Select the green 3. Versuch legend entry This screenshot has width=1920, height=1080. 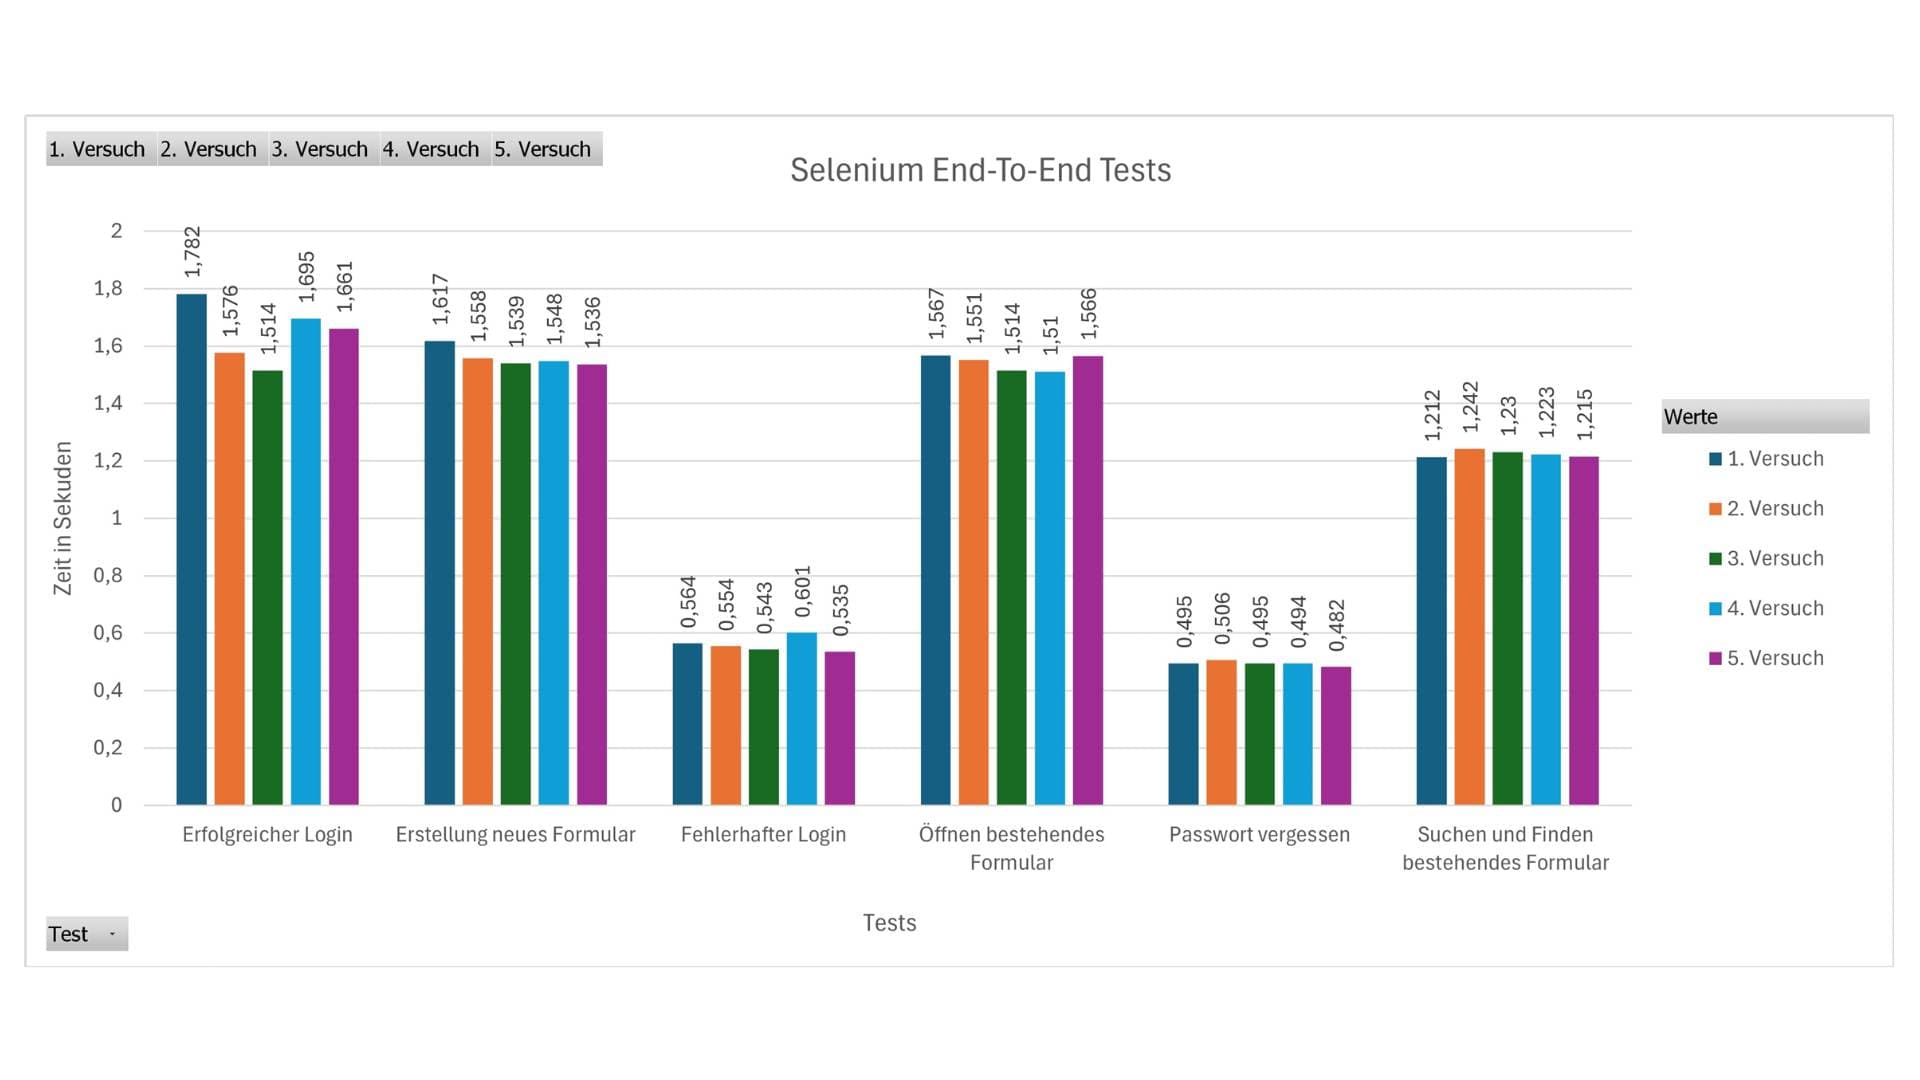tap(1767, 559)
